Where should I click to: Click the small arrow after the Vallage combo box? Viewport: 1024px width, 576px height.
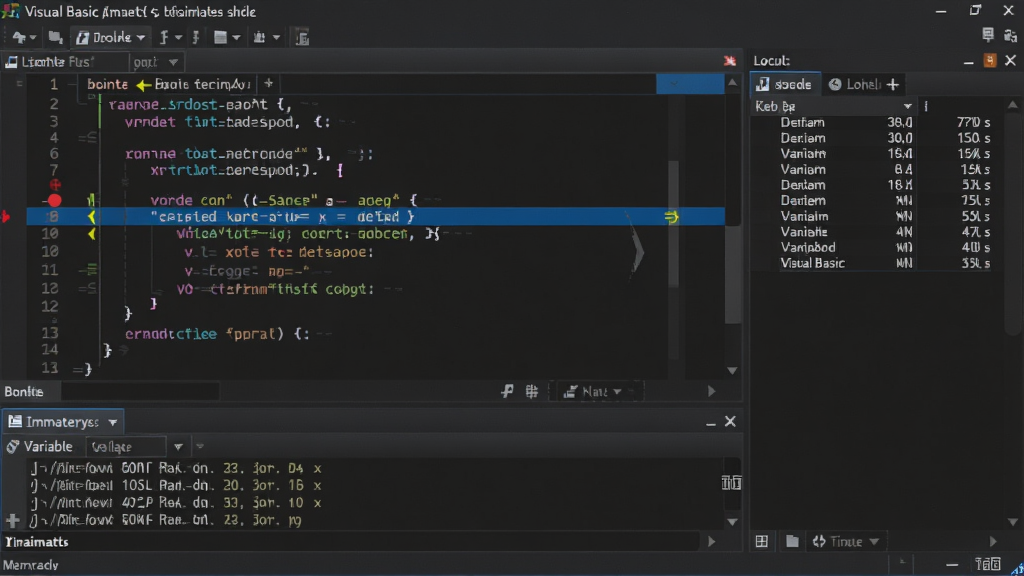pyautogui.click(x=200, y=447)
